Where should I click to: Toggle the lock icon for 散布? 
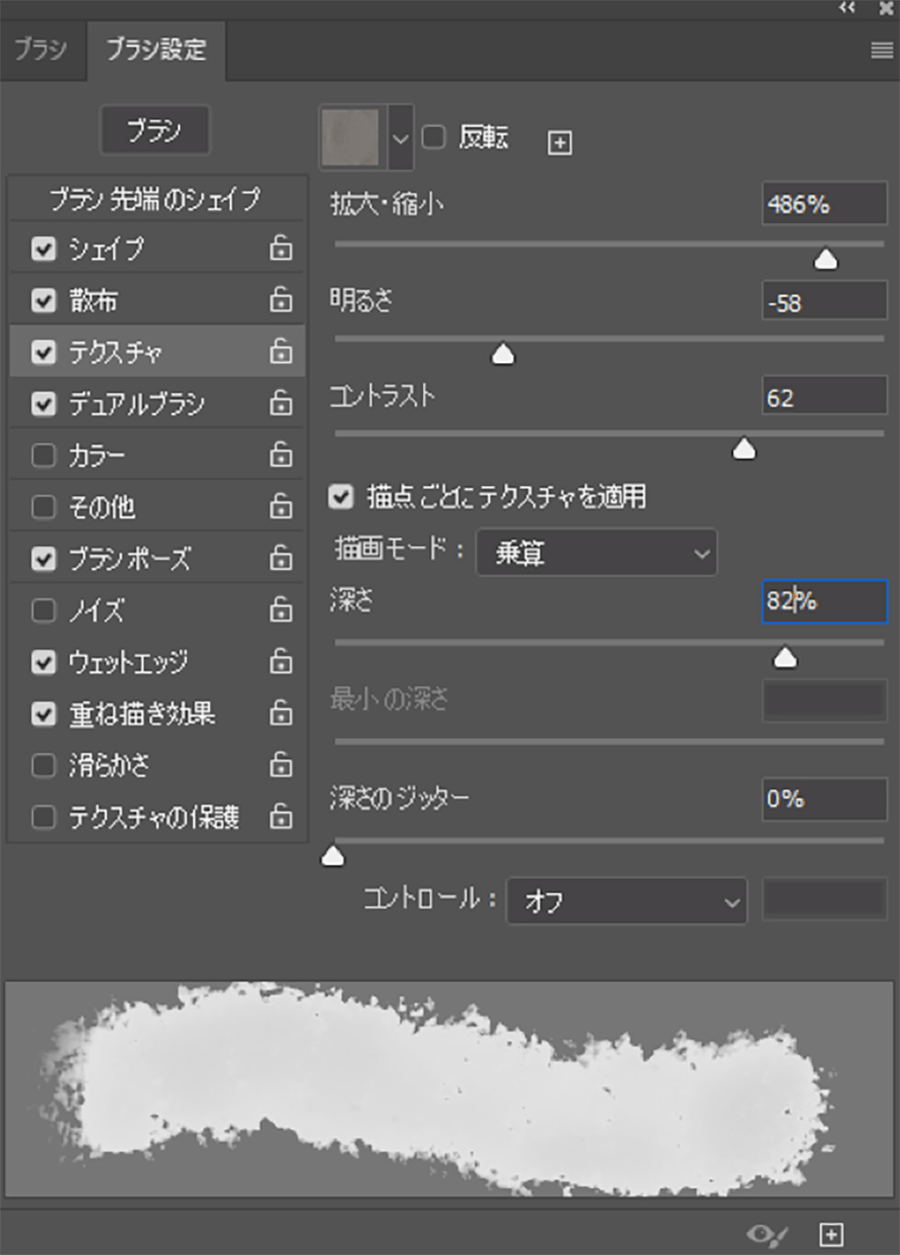tap(281, 300)
